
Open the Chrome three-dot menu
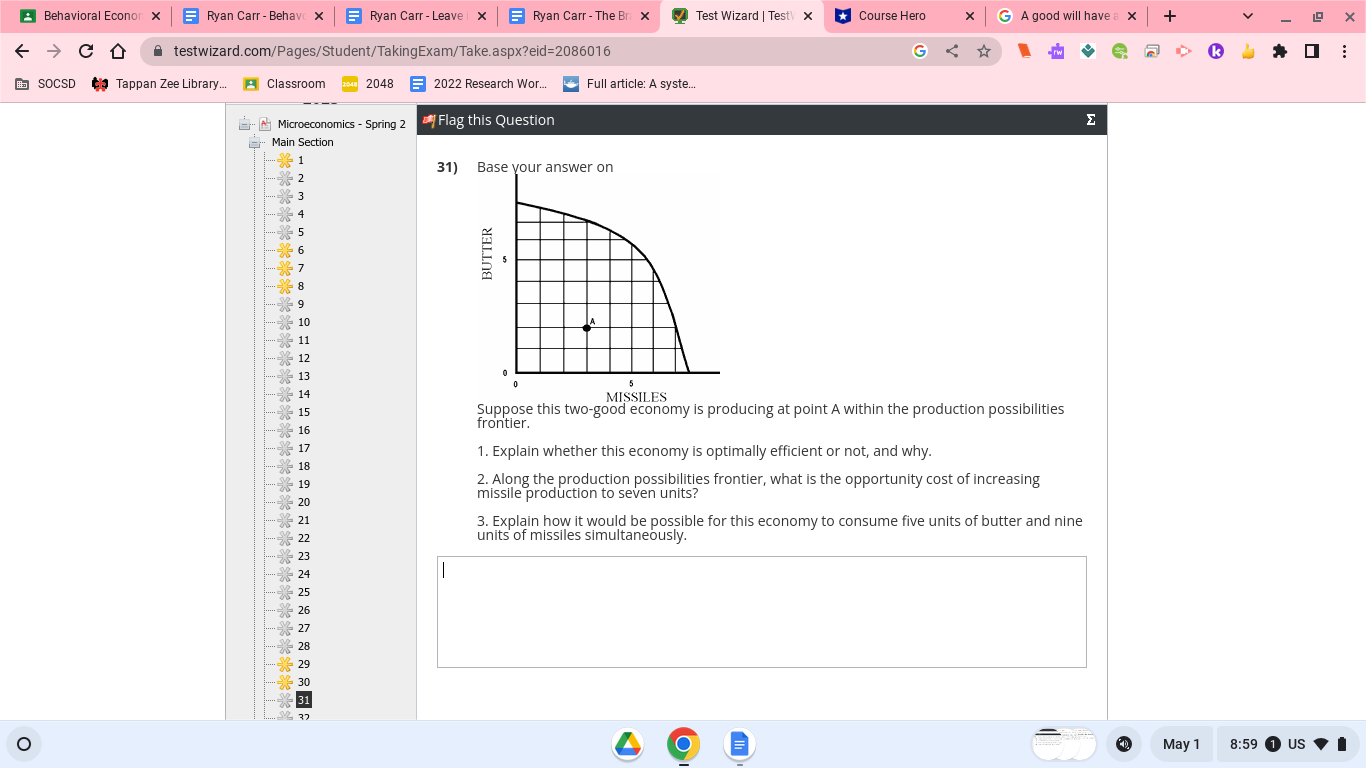point(1344,51)
